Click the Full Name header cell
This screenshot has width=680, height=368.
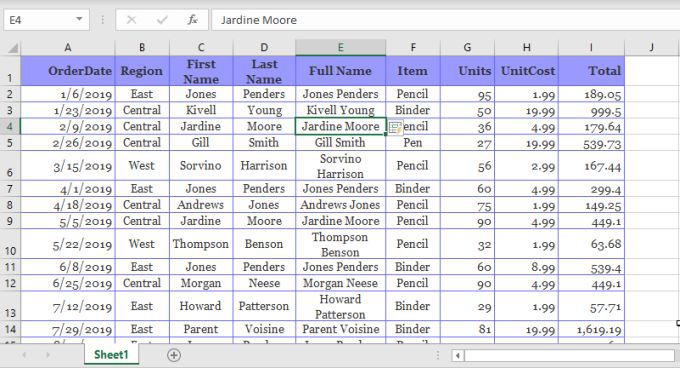tap(340, 71)
